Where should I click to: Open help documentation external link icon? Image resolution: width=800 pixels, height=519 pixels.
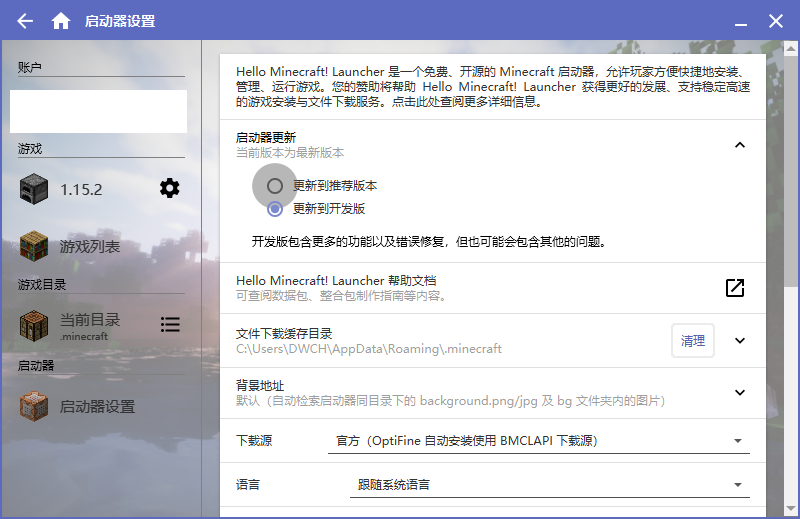[x=735, y=288]
